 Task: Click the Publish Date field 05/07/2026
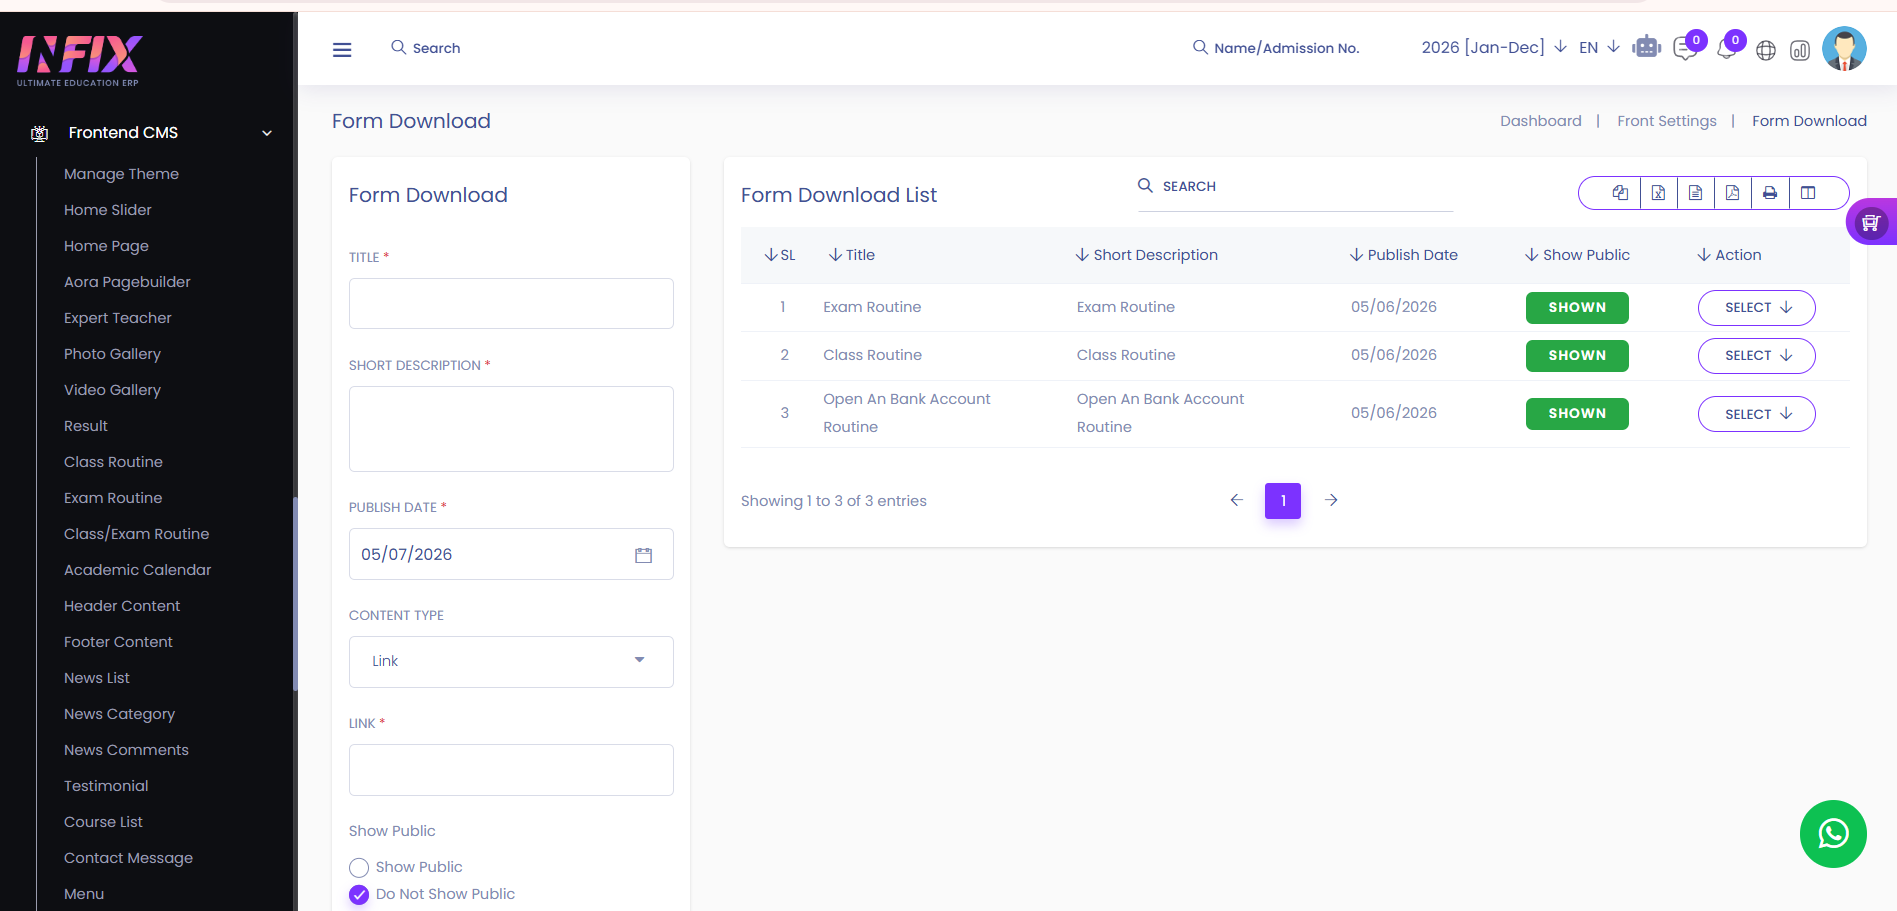pos(511,554)
